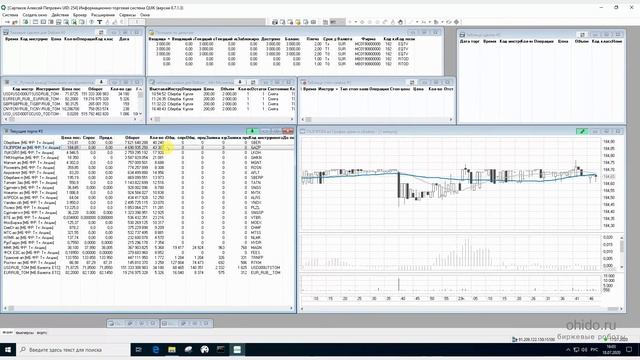
Task: Click the text label T toolbar icon
Action: point(100,22)
